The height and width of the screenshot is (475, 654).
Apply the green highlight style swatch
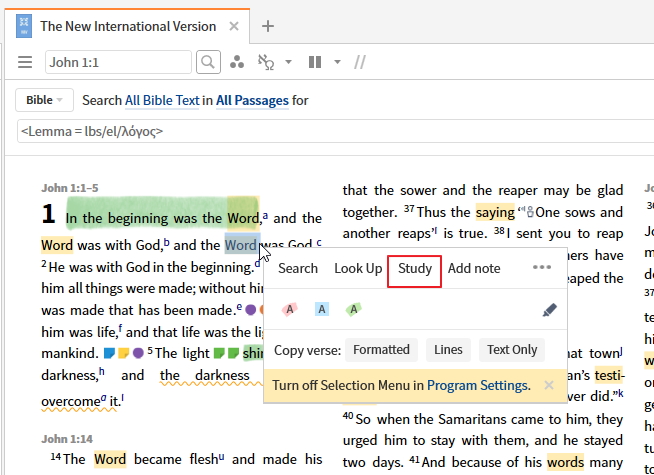(x=353, y=309)
